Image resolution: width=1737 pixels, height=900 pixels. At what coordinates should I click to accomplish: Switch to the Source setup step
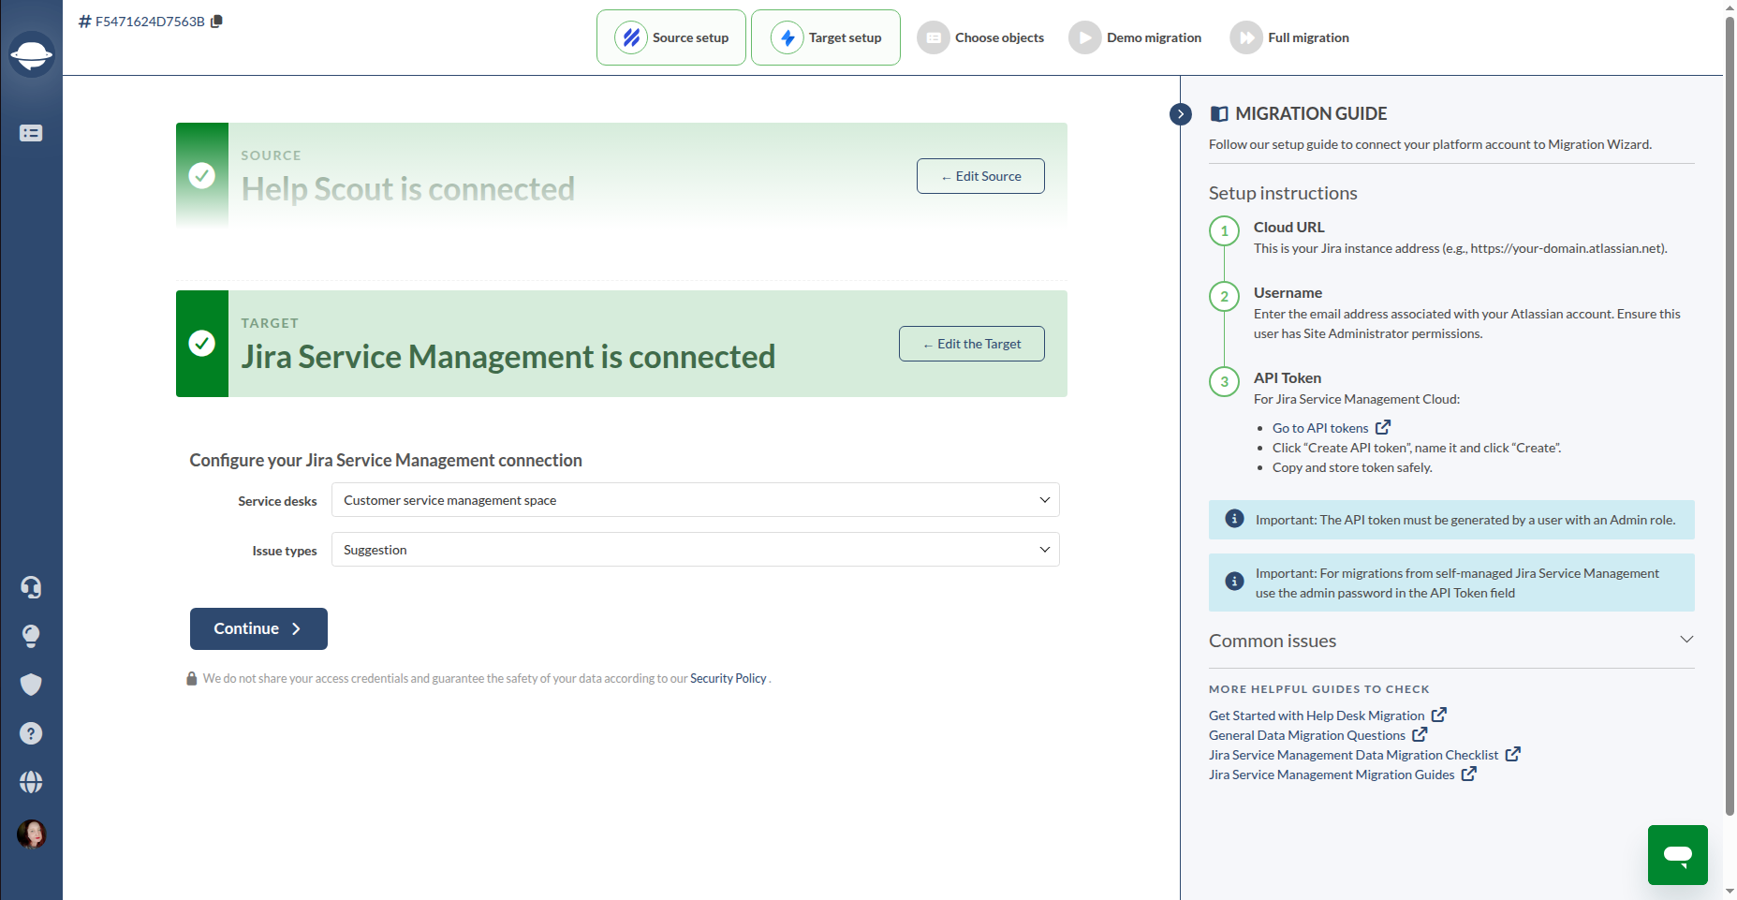pyautogui.click(x=671, y=38)
